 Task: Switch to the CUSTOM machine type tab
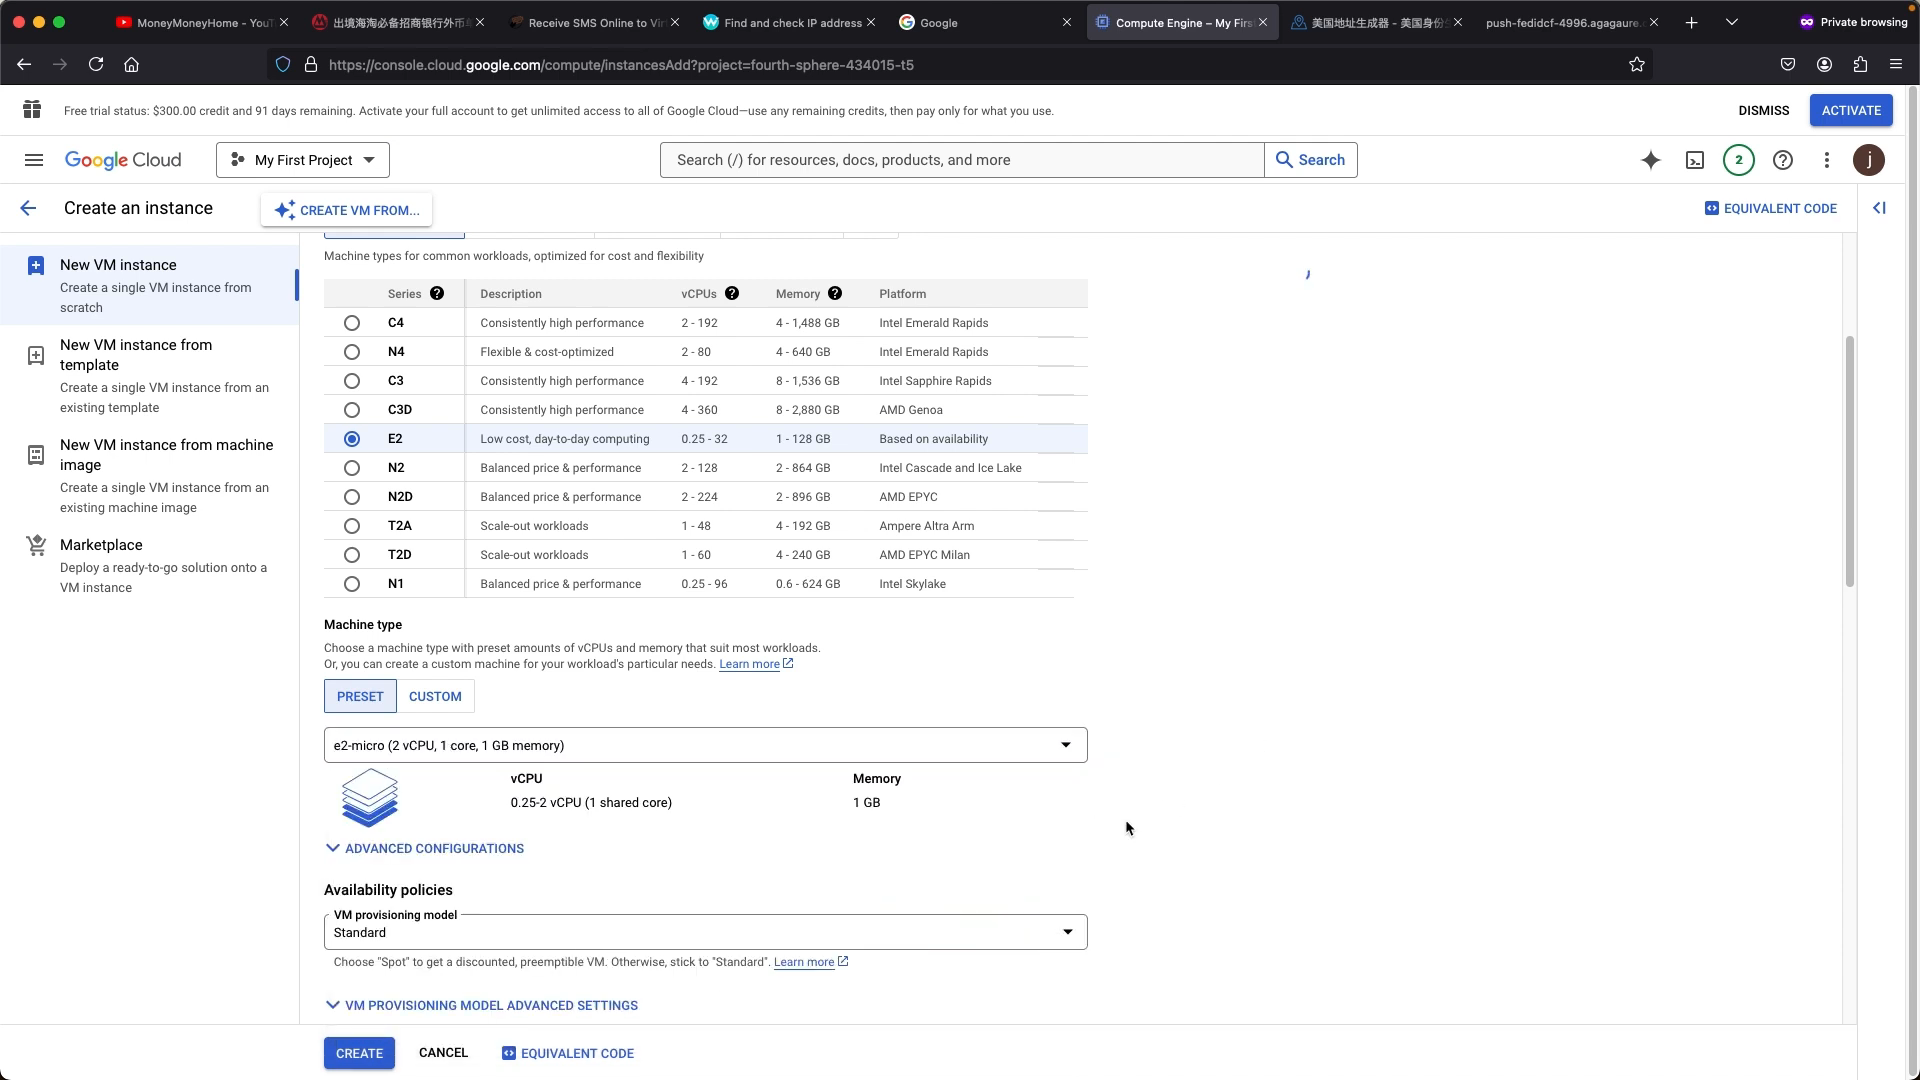tap(435, 696)
